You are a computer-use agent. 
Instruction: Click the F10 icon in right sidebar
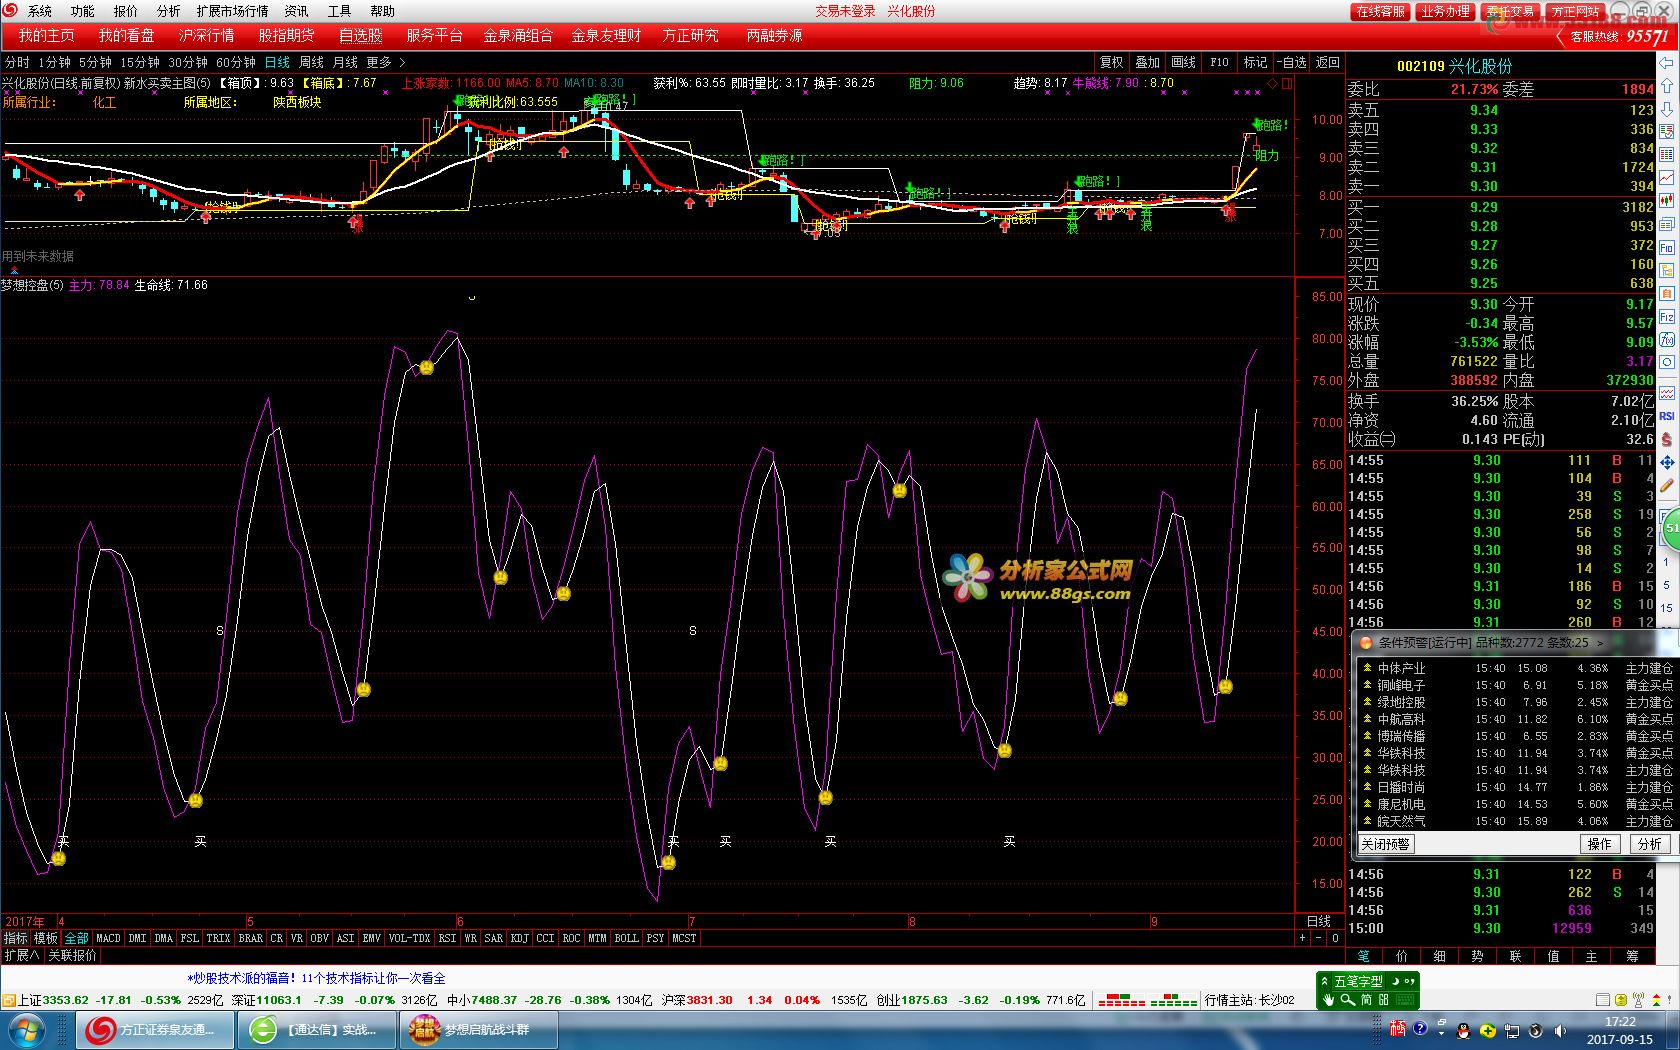click(1667, 247)
